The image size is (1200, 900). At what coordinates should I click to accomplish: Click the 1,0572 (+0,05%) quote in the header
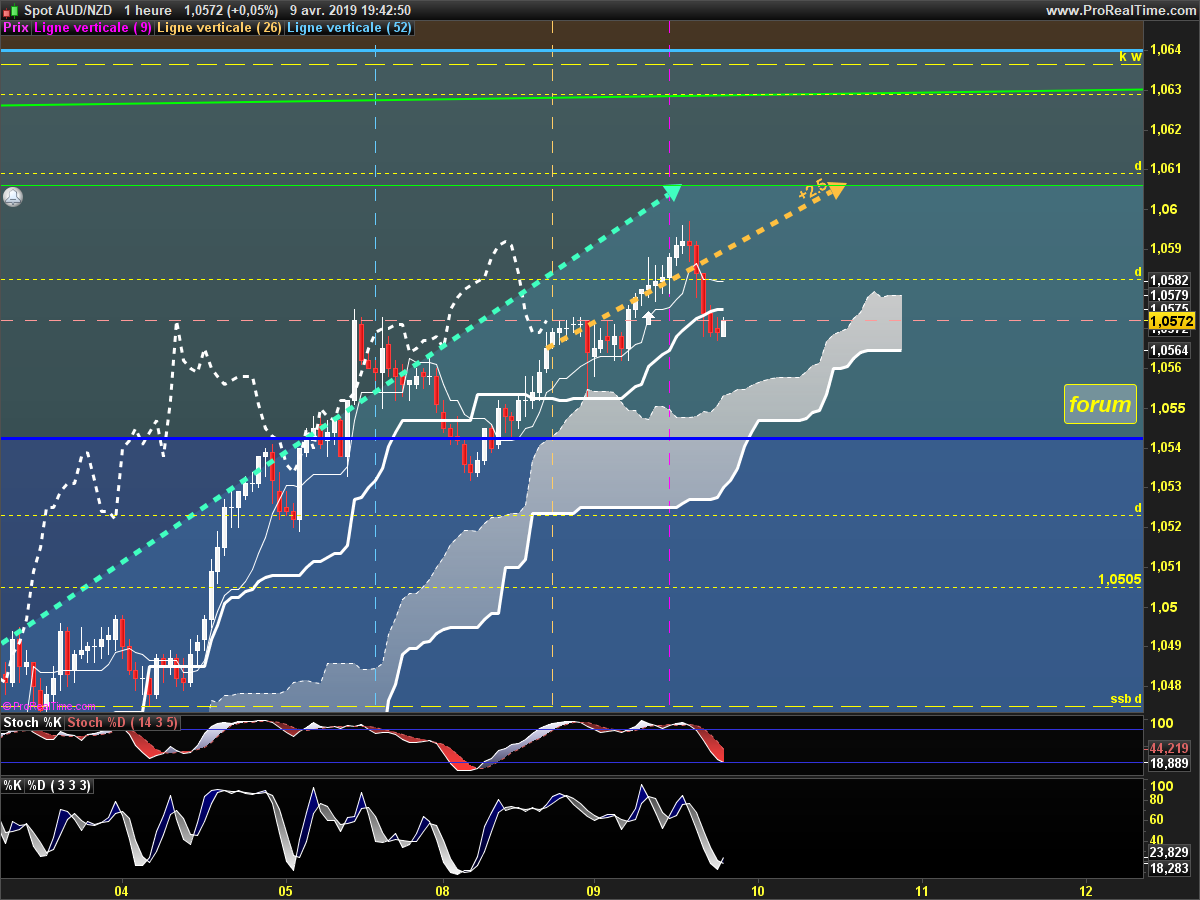coord(232,10)
